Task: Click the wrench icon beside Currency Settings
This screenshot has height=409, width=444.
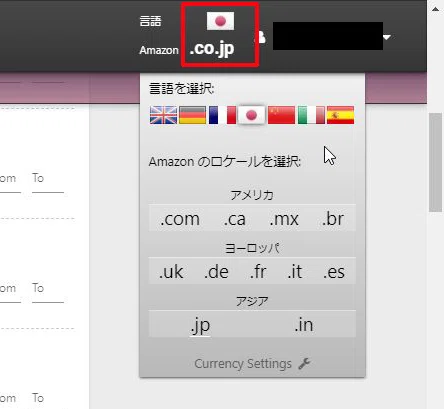Action: pyautogui.click(x=304, y=363)
